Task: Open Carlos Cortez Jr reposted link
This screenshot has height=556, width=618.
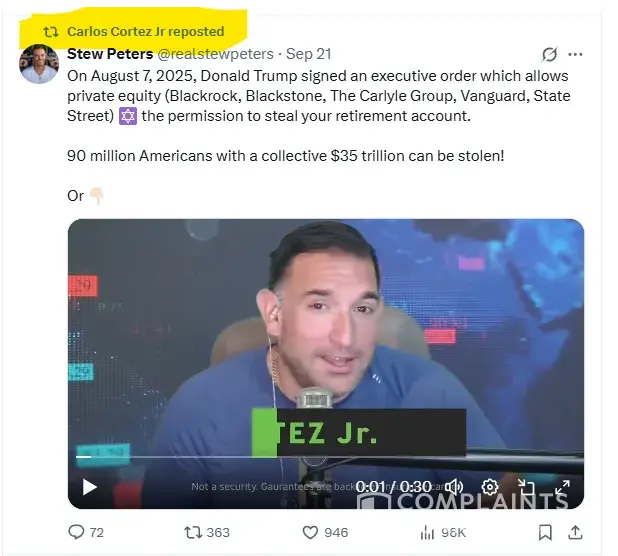Action: (145, 32)
